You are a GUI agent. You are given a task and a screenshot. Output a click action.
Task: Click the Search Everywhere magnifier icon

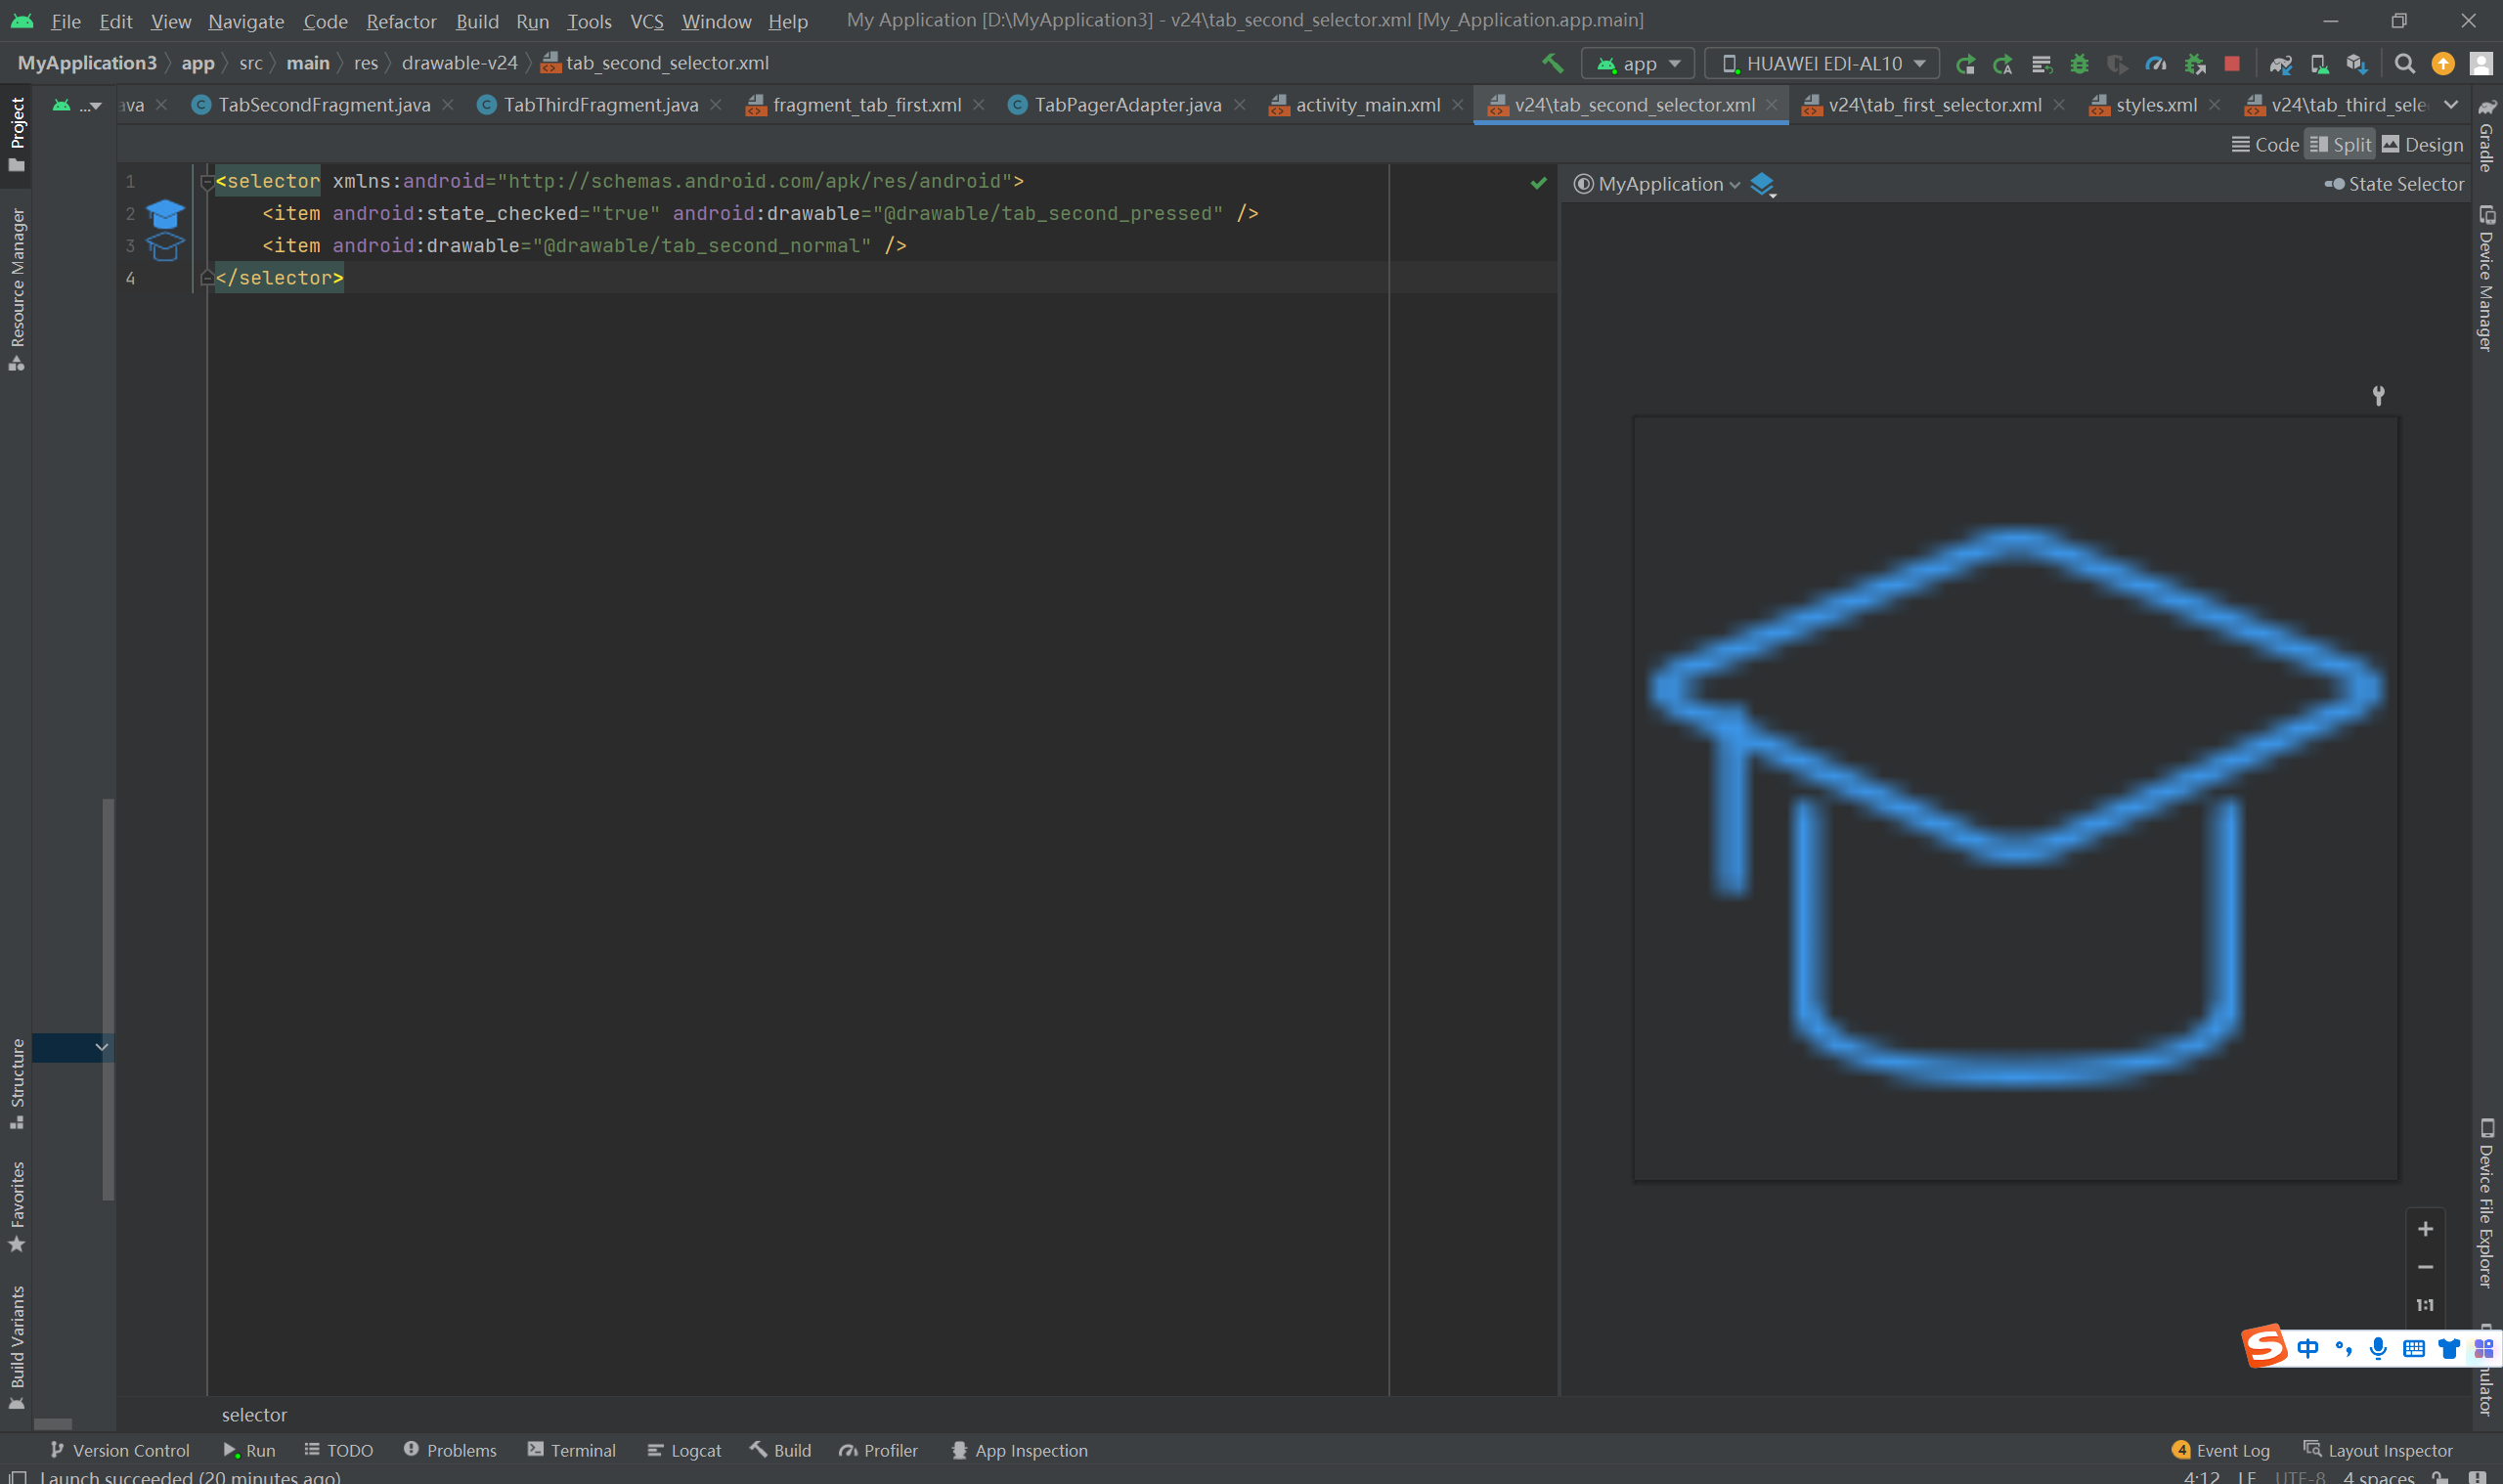click(2404, 63)
